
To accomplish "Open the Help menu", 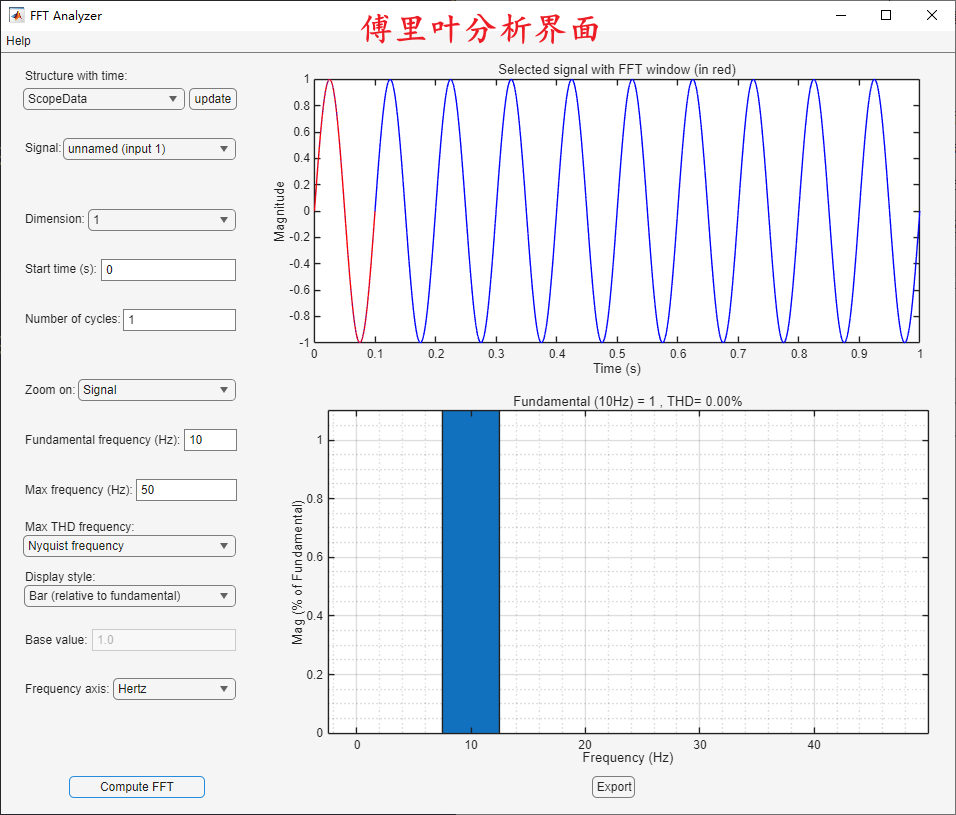I will pos(17,41).
